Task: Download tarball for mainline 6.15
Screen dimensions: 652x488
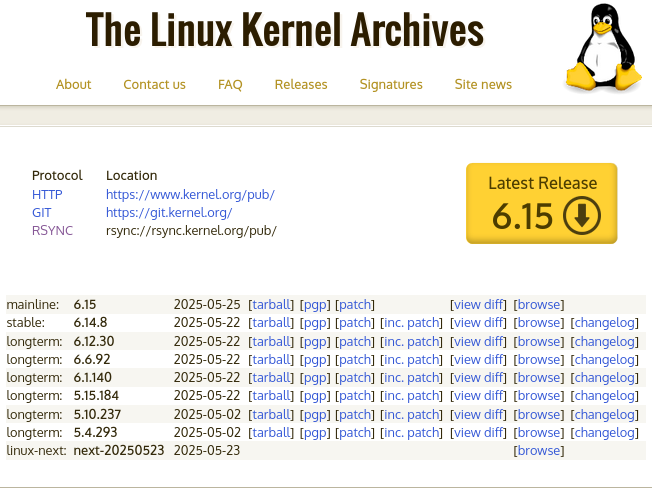Action: point(271,305)
